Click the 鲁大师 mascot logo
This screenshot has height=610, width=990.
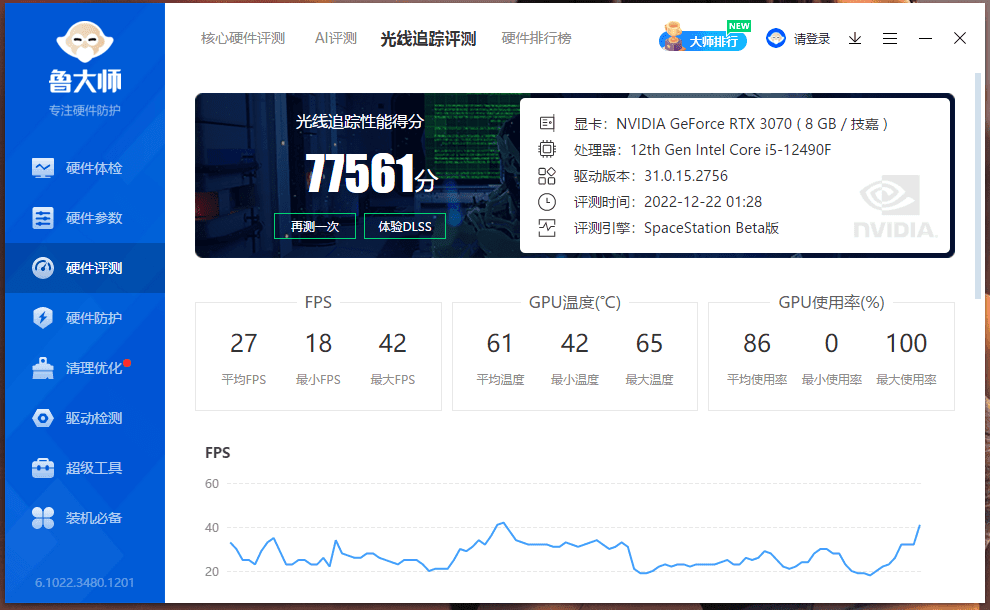[x=85, y=42]
